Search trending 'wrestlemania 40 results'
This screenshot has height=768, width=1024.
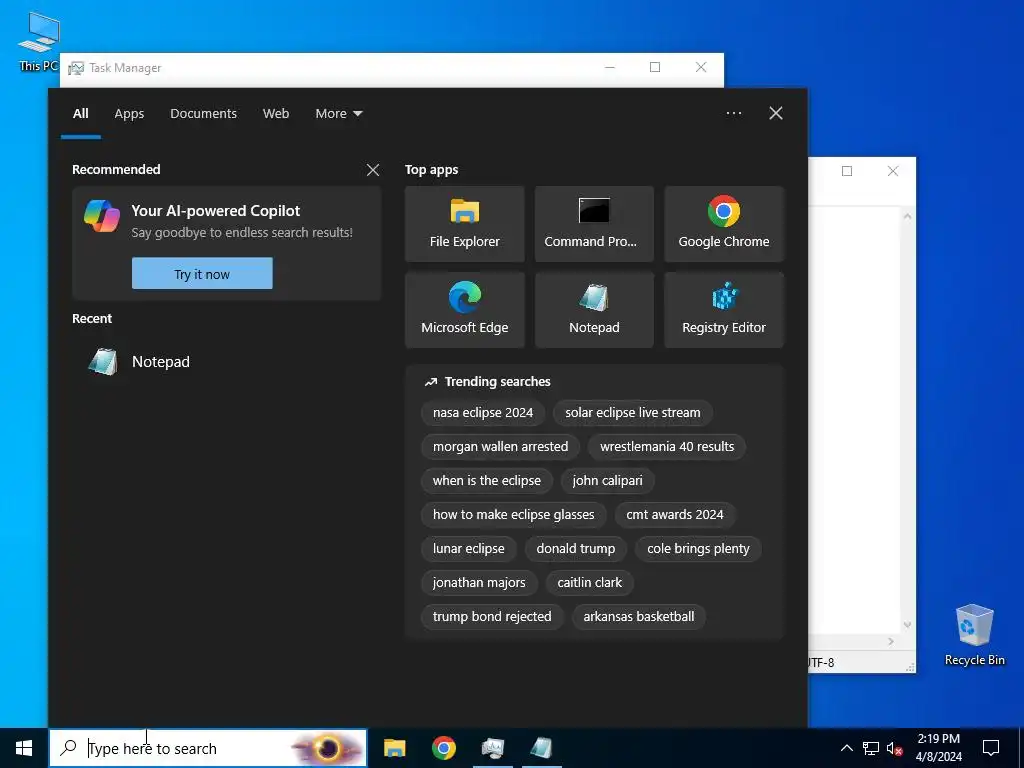coord(667,447)
